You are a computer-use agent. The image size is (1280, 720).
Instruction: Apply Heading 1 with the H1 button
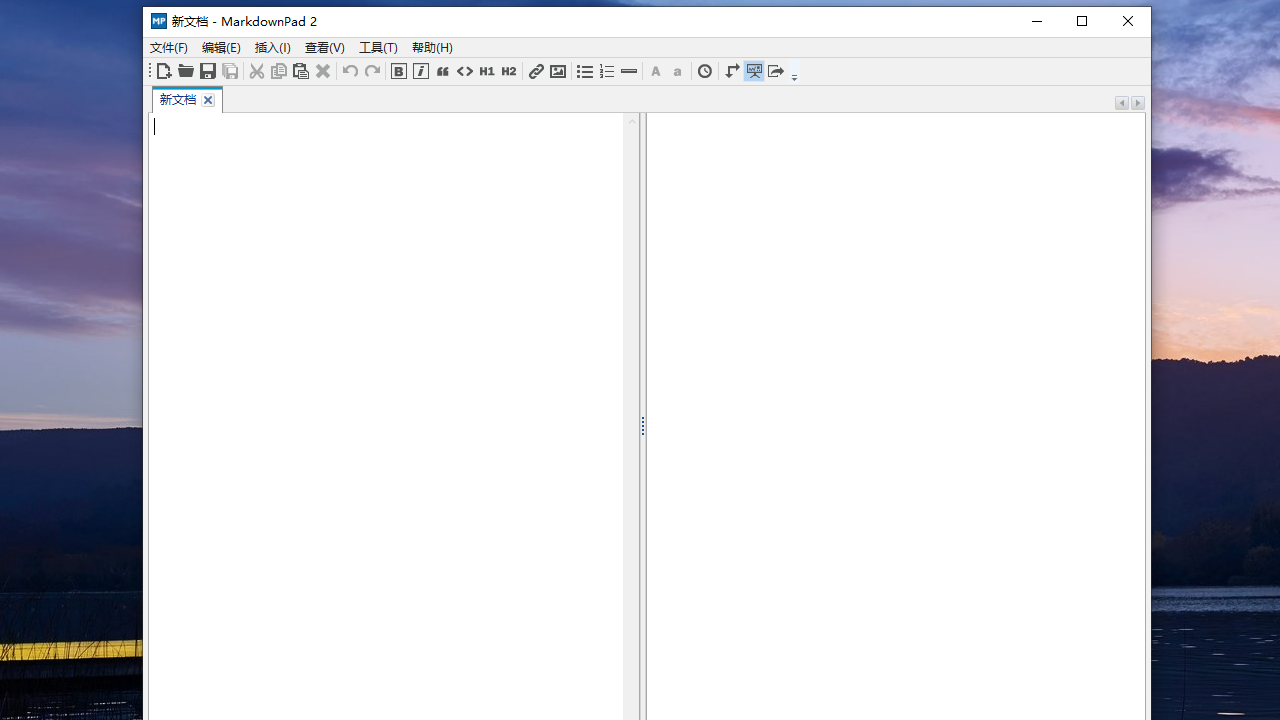point(486,71)
